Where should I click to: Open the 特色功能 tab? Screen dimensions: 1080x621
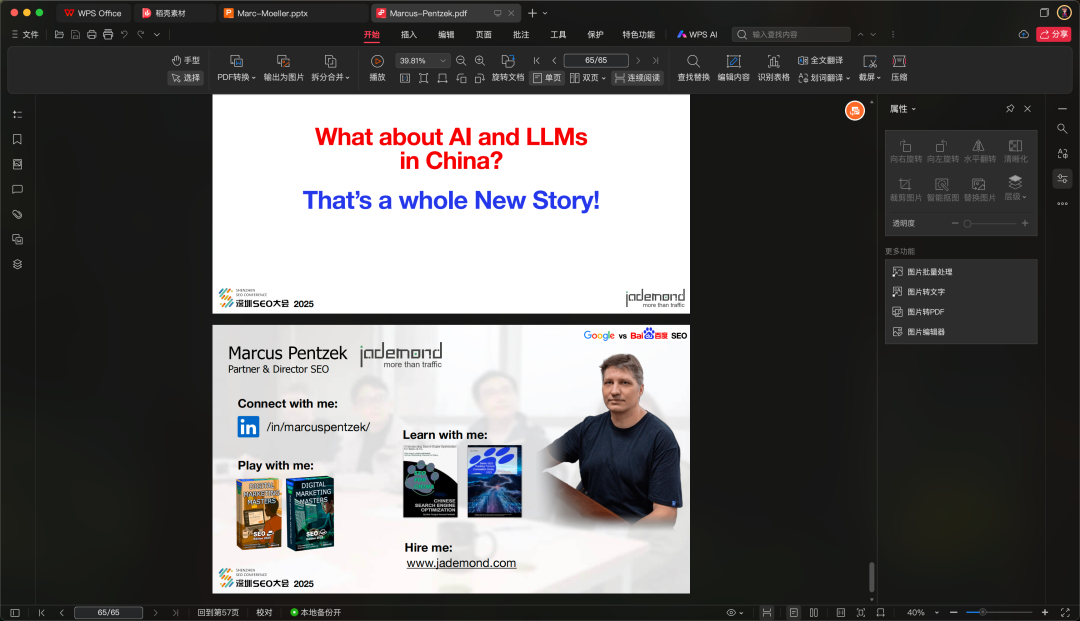(638, 34)
